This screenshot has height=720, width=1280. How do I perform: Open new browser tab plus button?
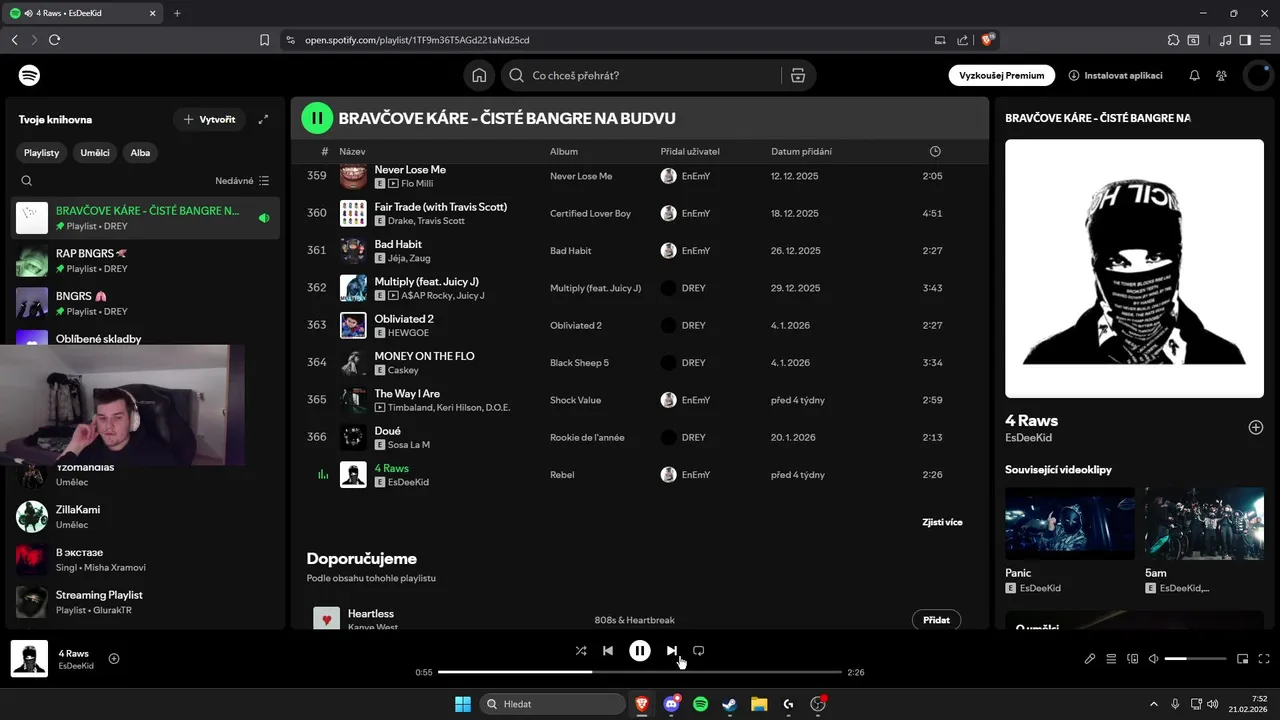177,13
